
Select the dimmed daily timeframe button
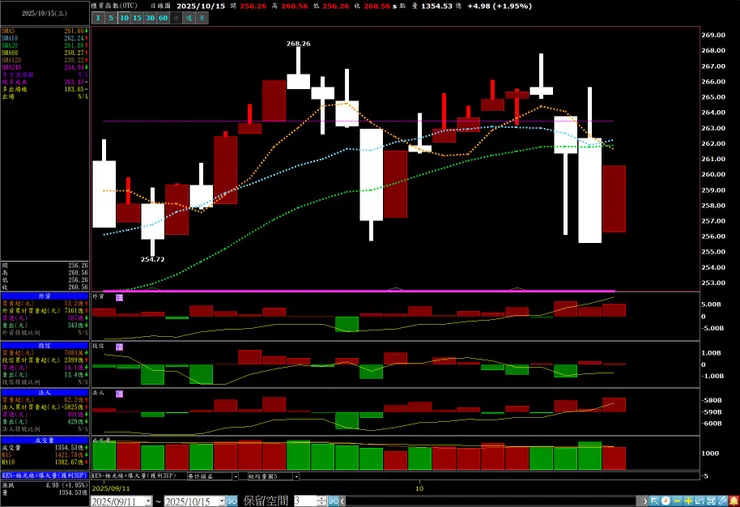point(176,18)
